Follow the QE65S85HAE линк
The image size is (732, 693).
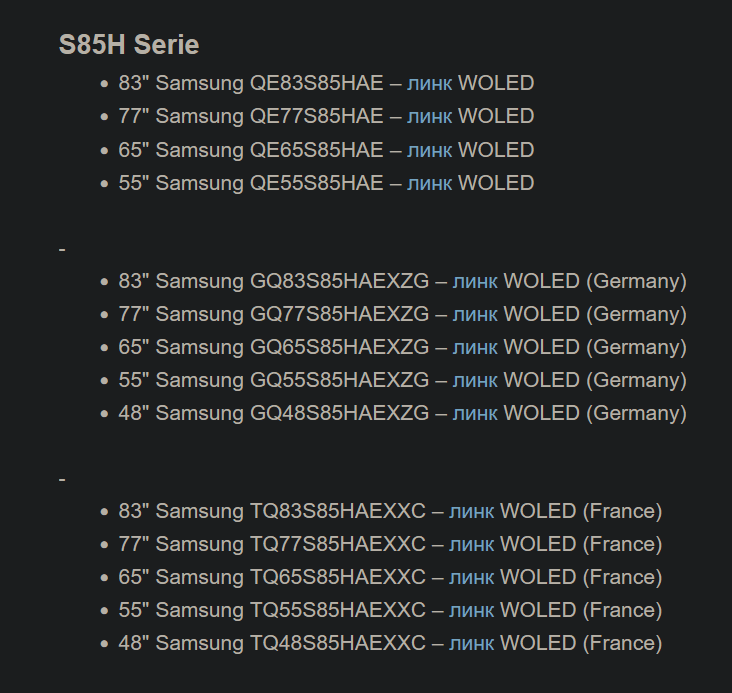coord(429,150)
